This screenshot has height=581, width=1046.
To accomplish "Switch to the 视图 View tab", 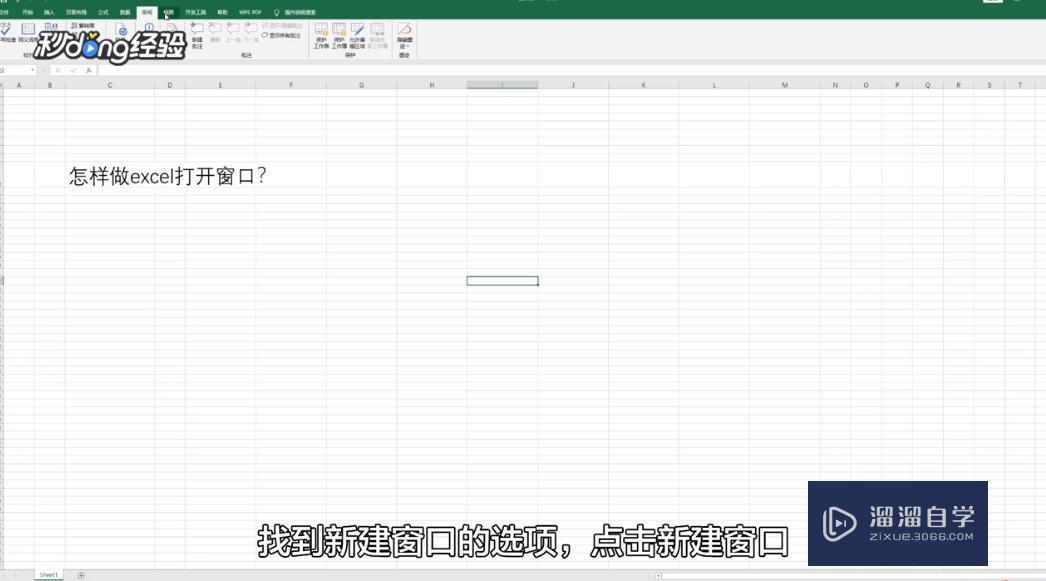I will coord(166,12).
